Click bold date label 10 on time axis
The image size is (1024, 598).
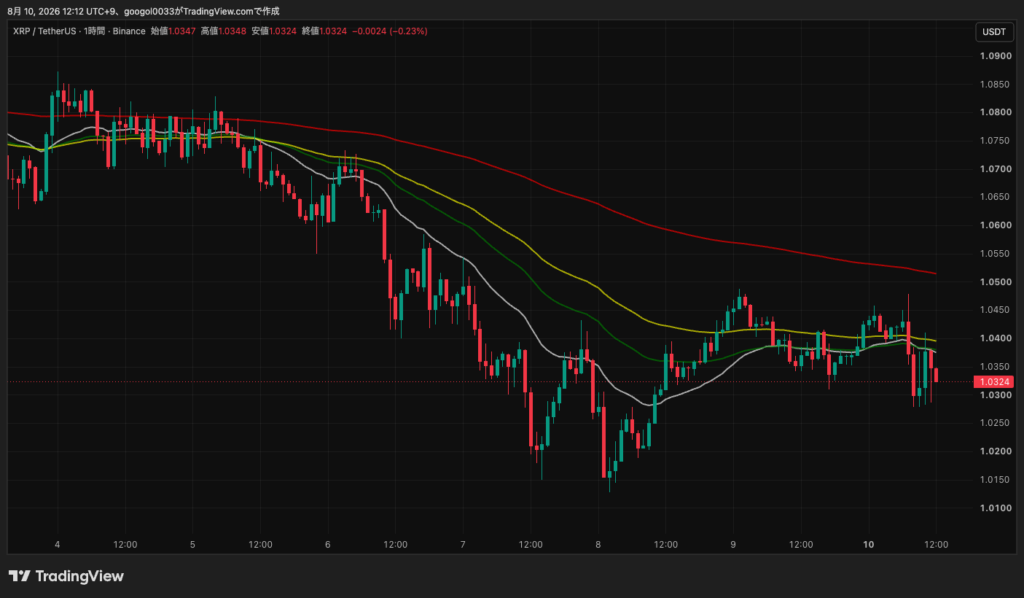coord(869,544)
